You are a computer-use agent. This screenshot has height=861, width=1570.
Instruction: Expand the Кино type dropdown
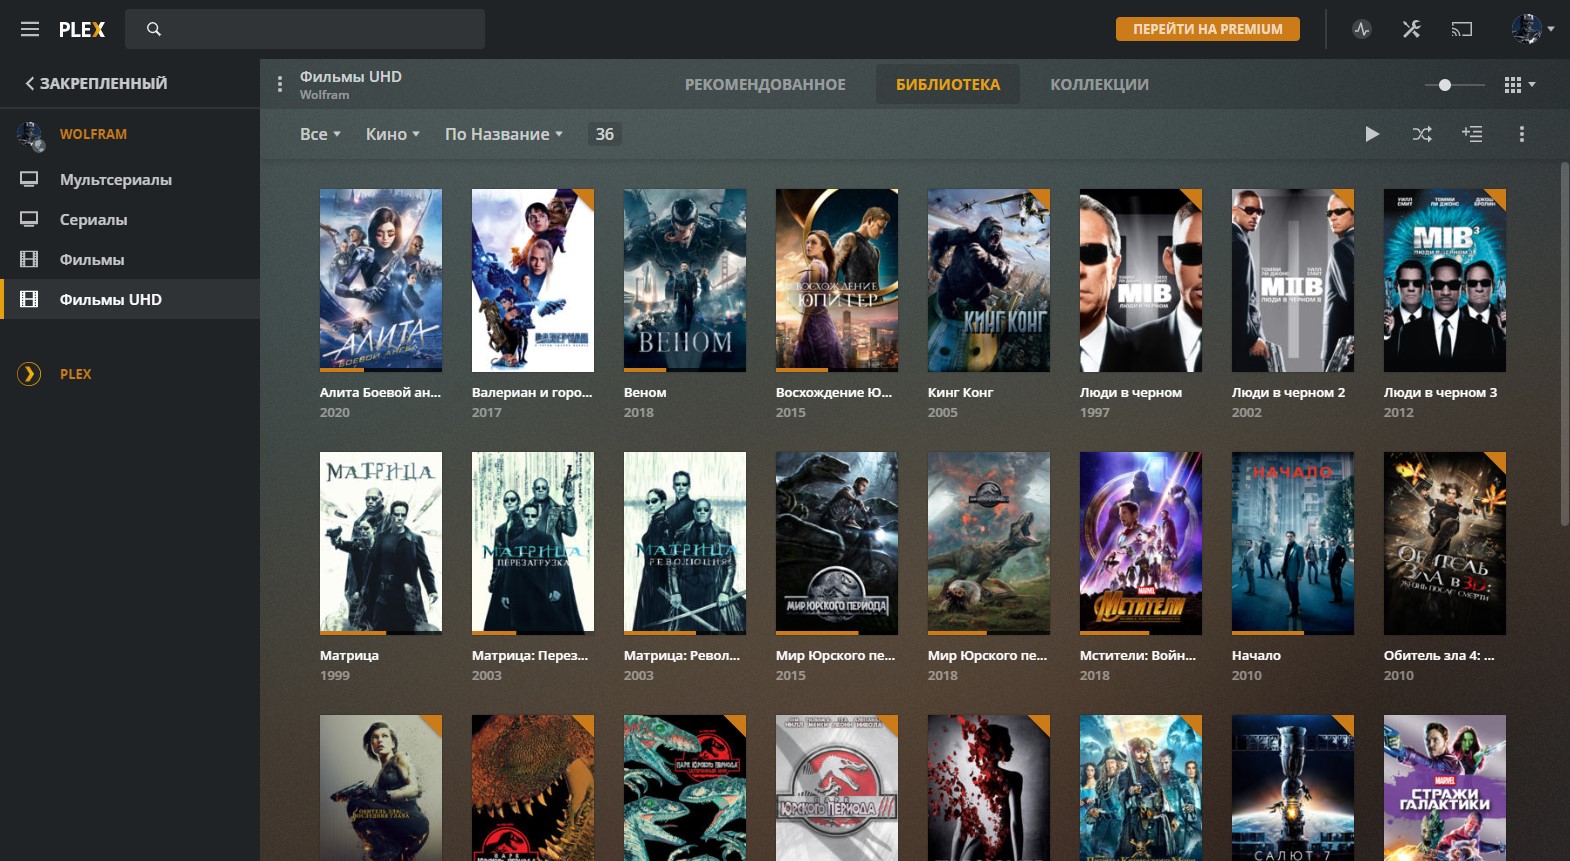click(x=392, y=134)
